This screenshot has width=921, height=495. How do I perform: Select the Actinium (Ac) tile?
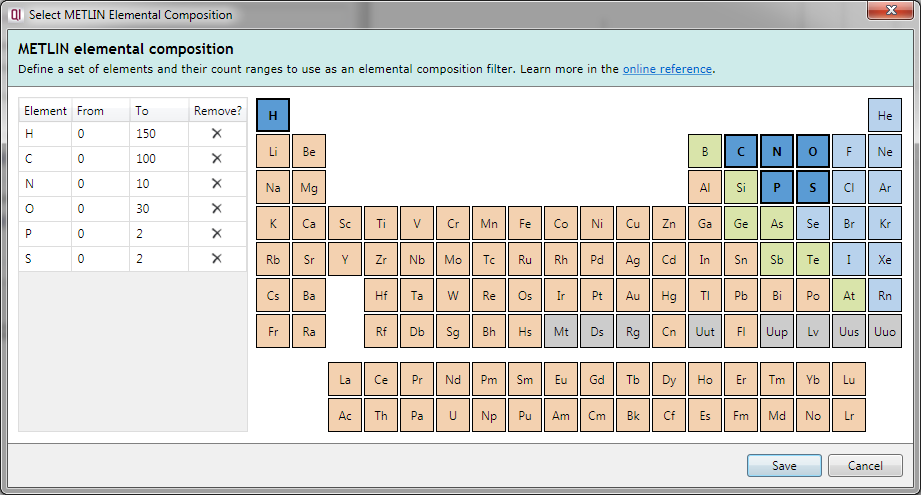click(345, 415)
